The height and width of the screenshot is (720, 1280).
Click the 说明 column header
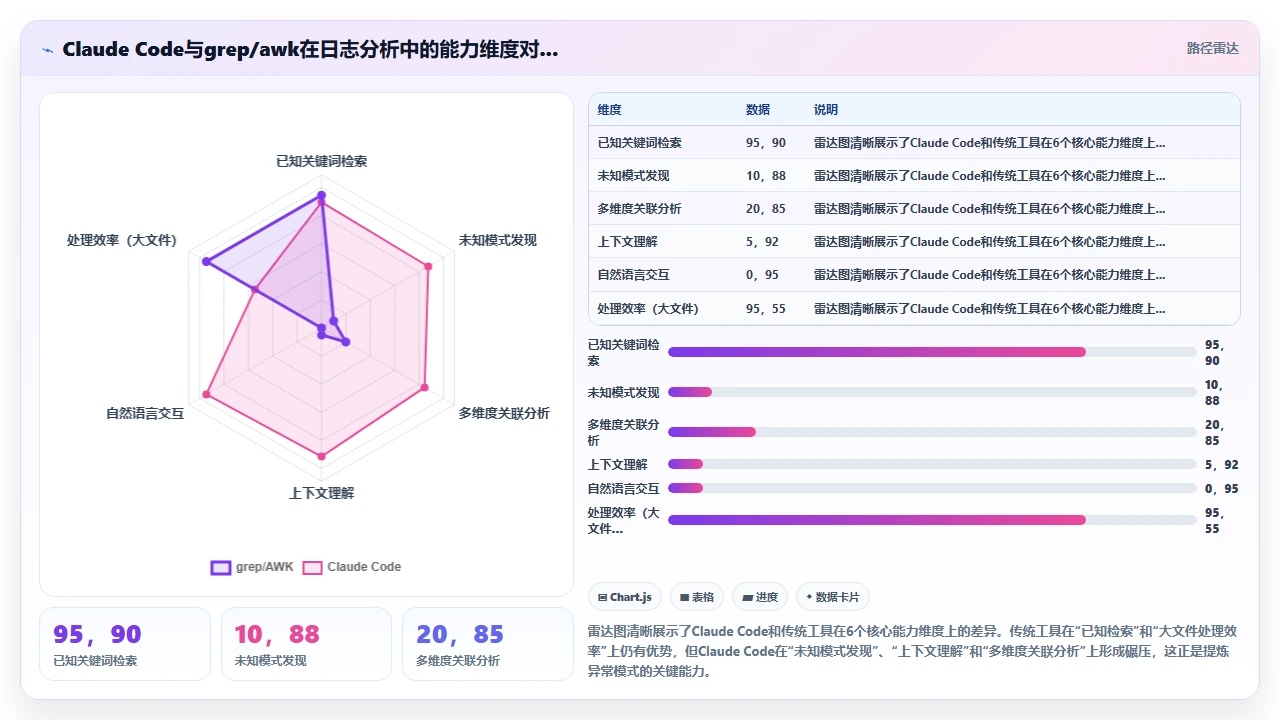point(826,110)
